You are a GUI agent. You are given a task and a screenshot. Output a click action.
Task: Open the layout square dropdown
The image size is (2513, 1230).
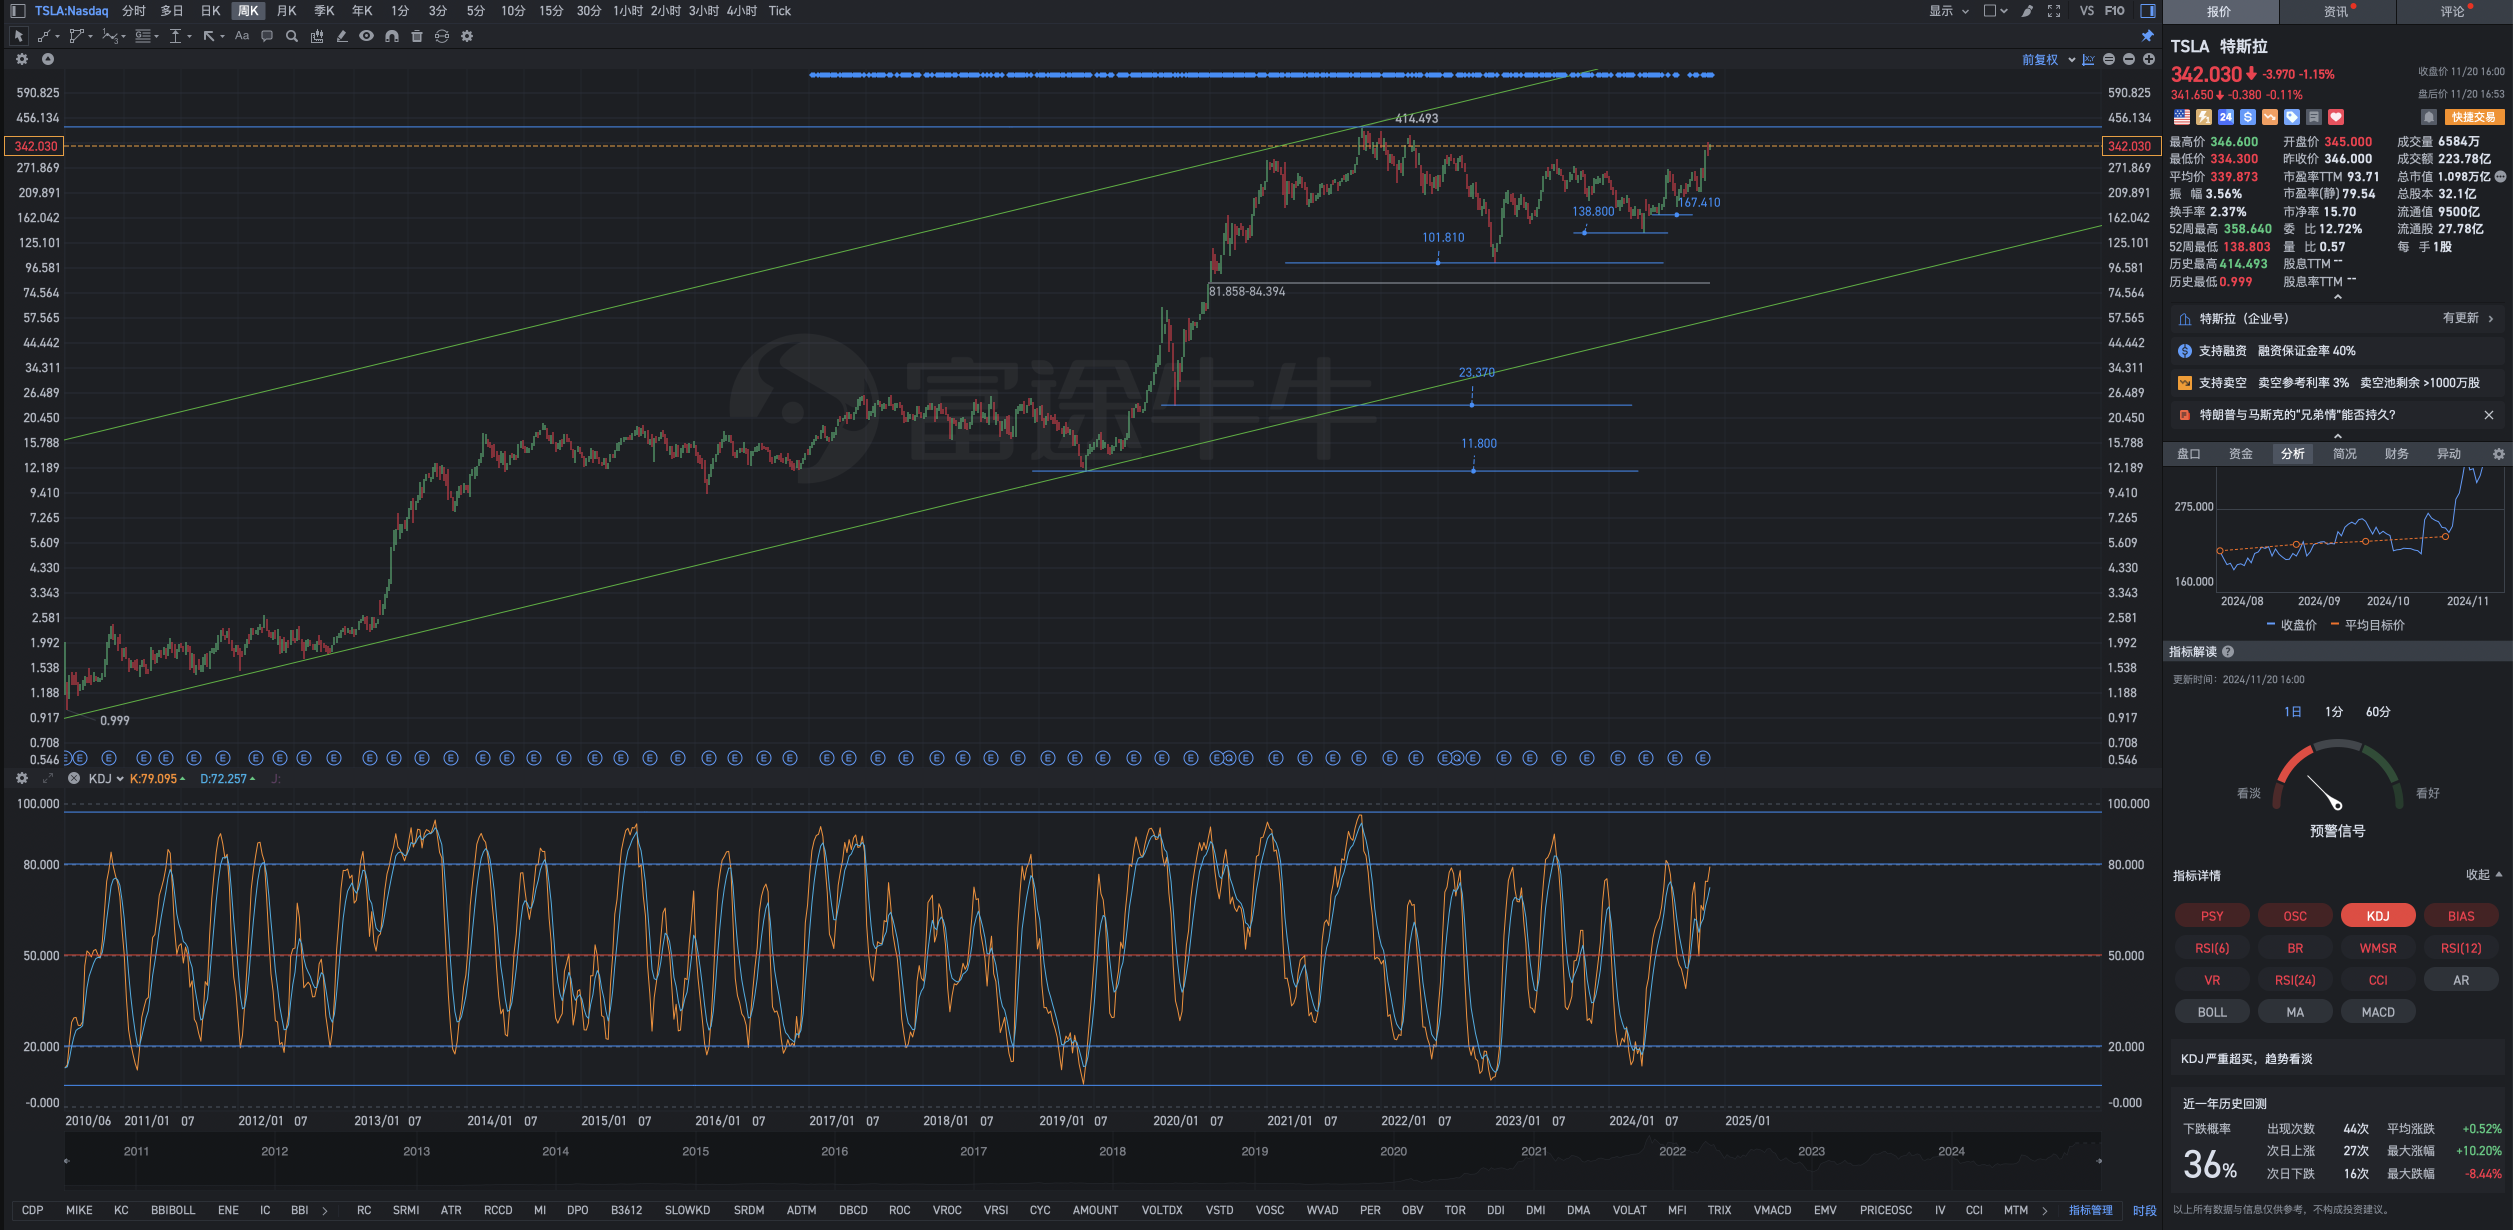click(x=1995, y=11)
